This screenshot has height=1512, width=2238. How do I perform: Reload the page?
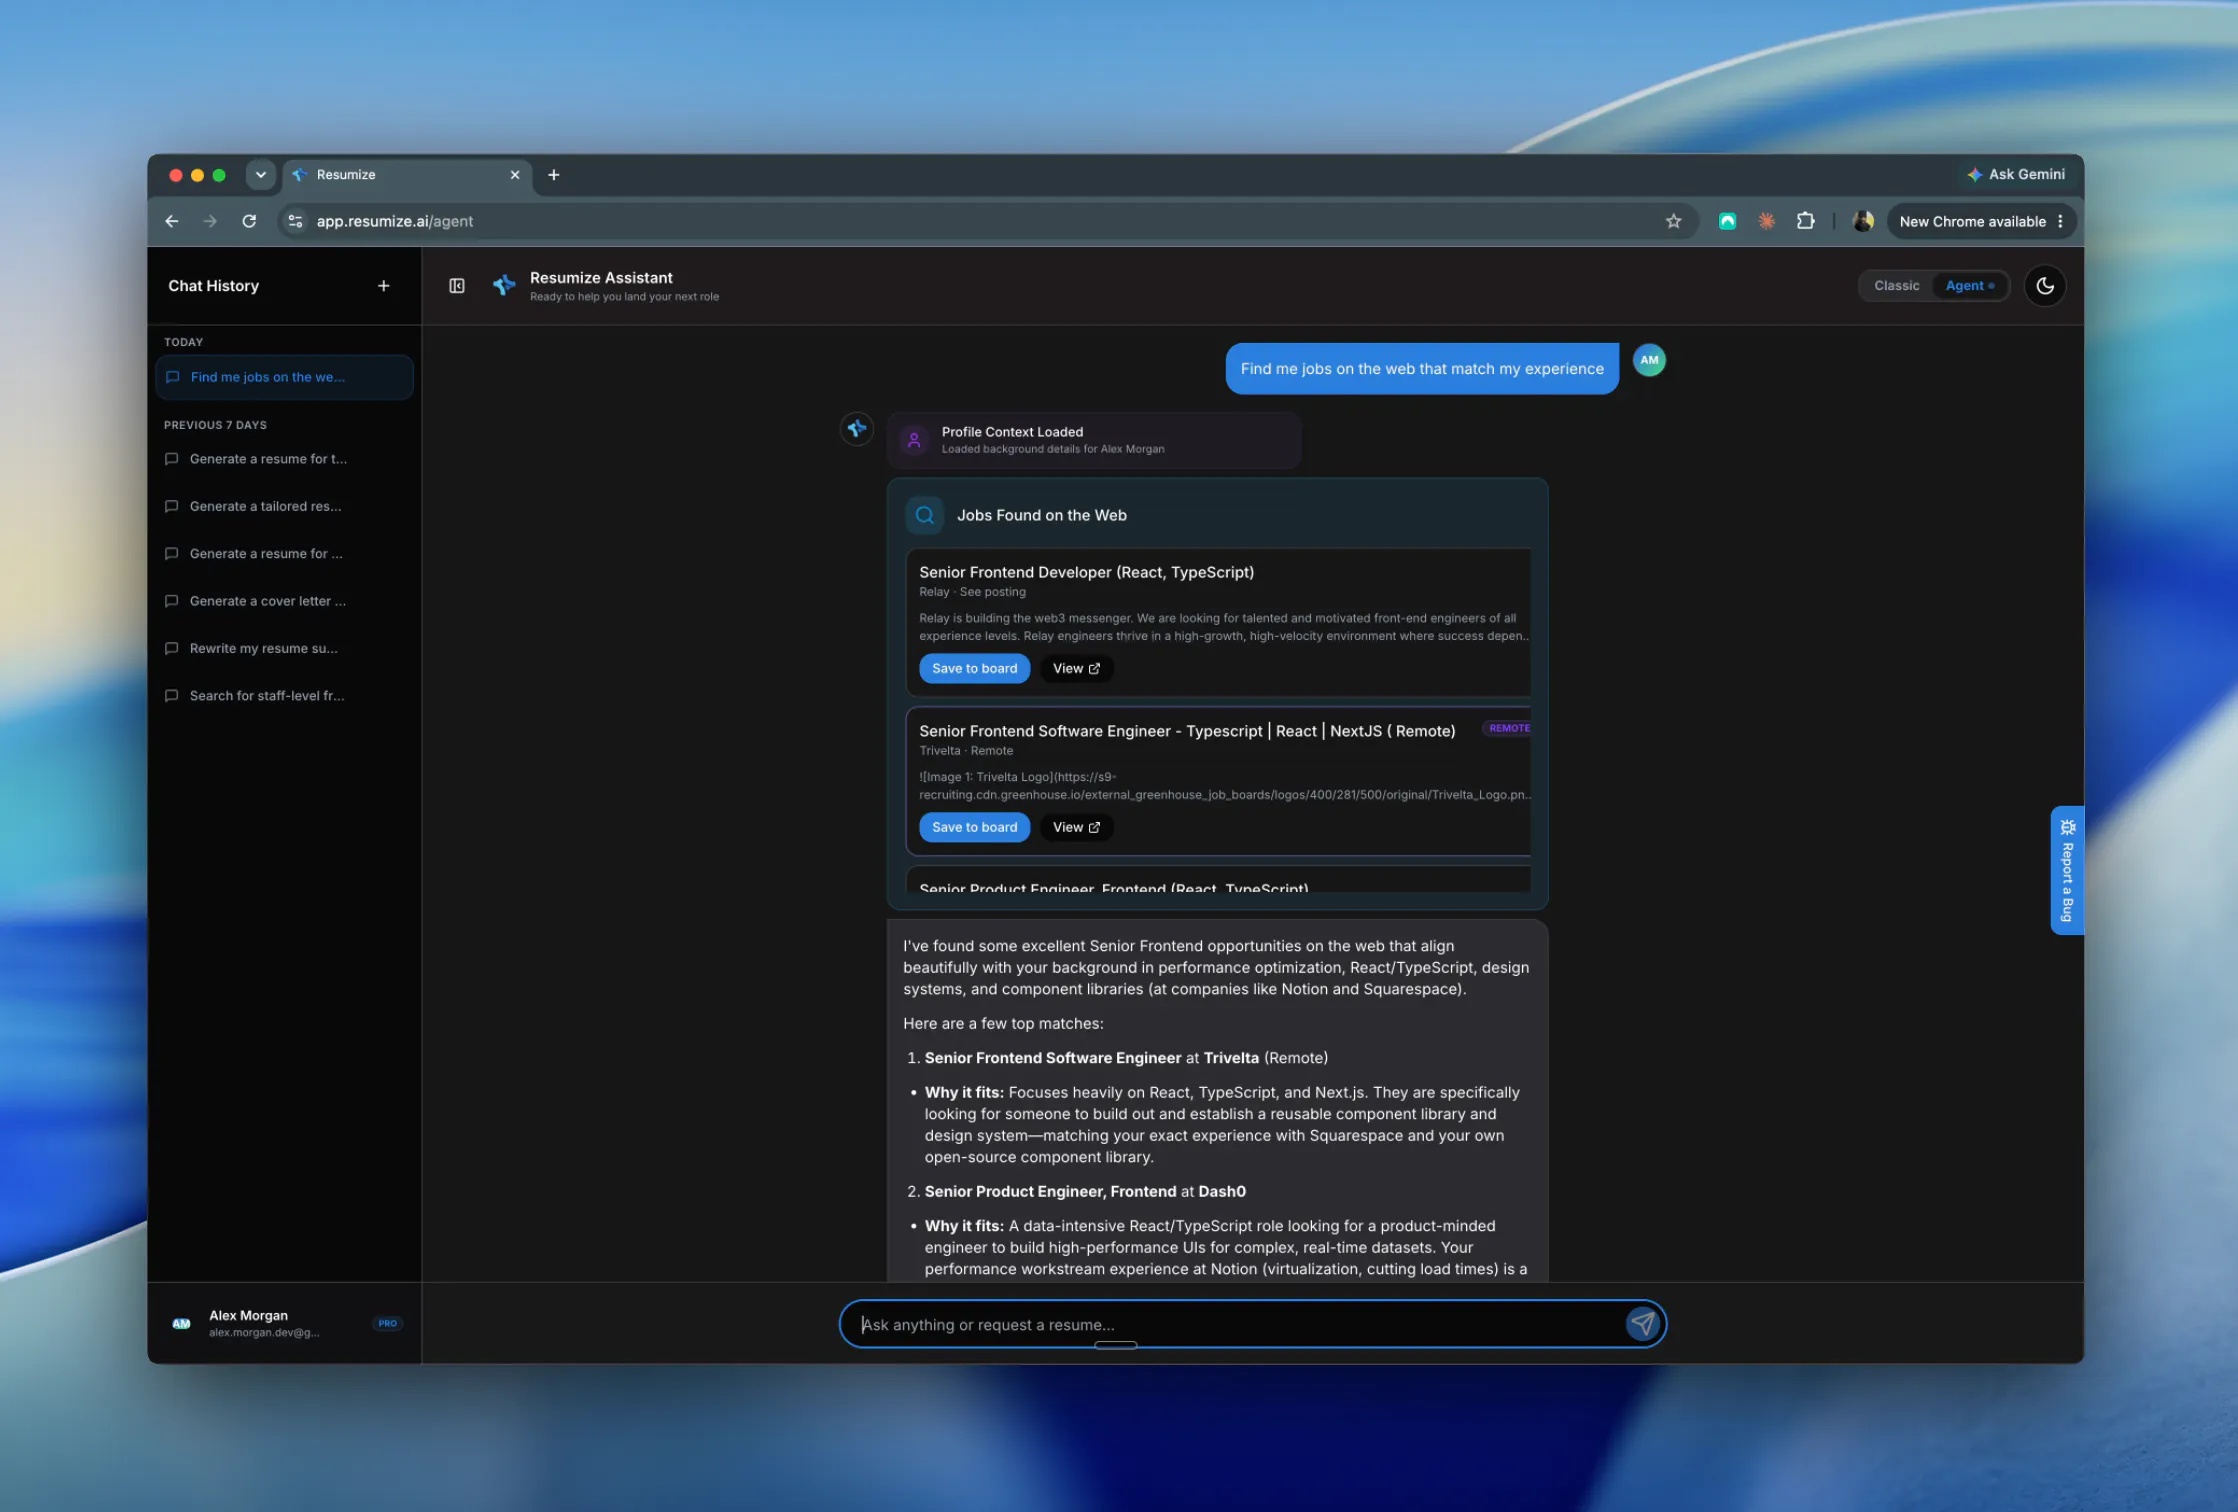pos(249,222)
